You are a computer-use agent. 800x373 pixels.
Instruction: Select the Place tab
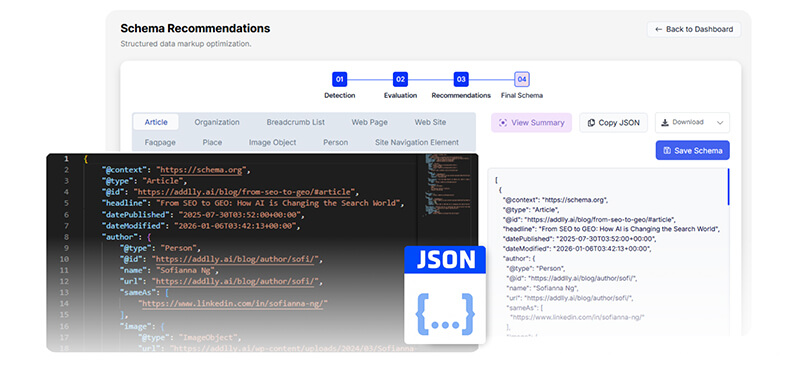tap(212, 142)
